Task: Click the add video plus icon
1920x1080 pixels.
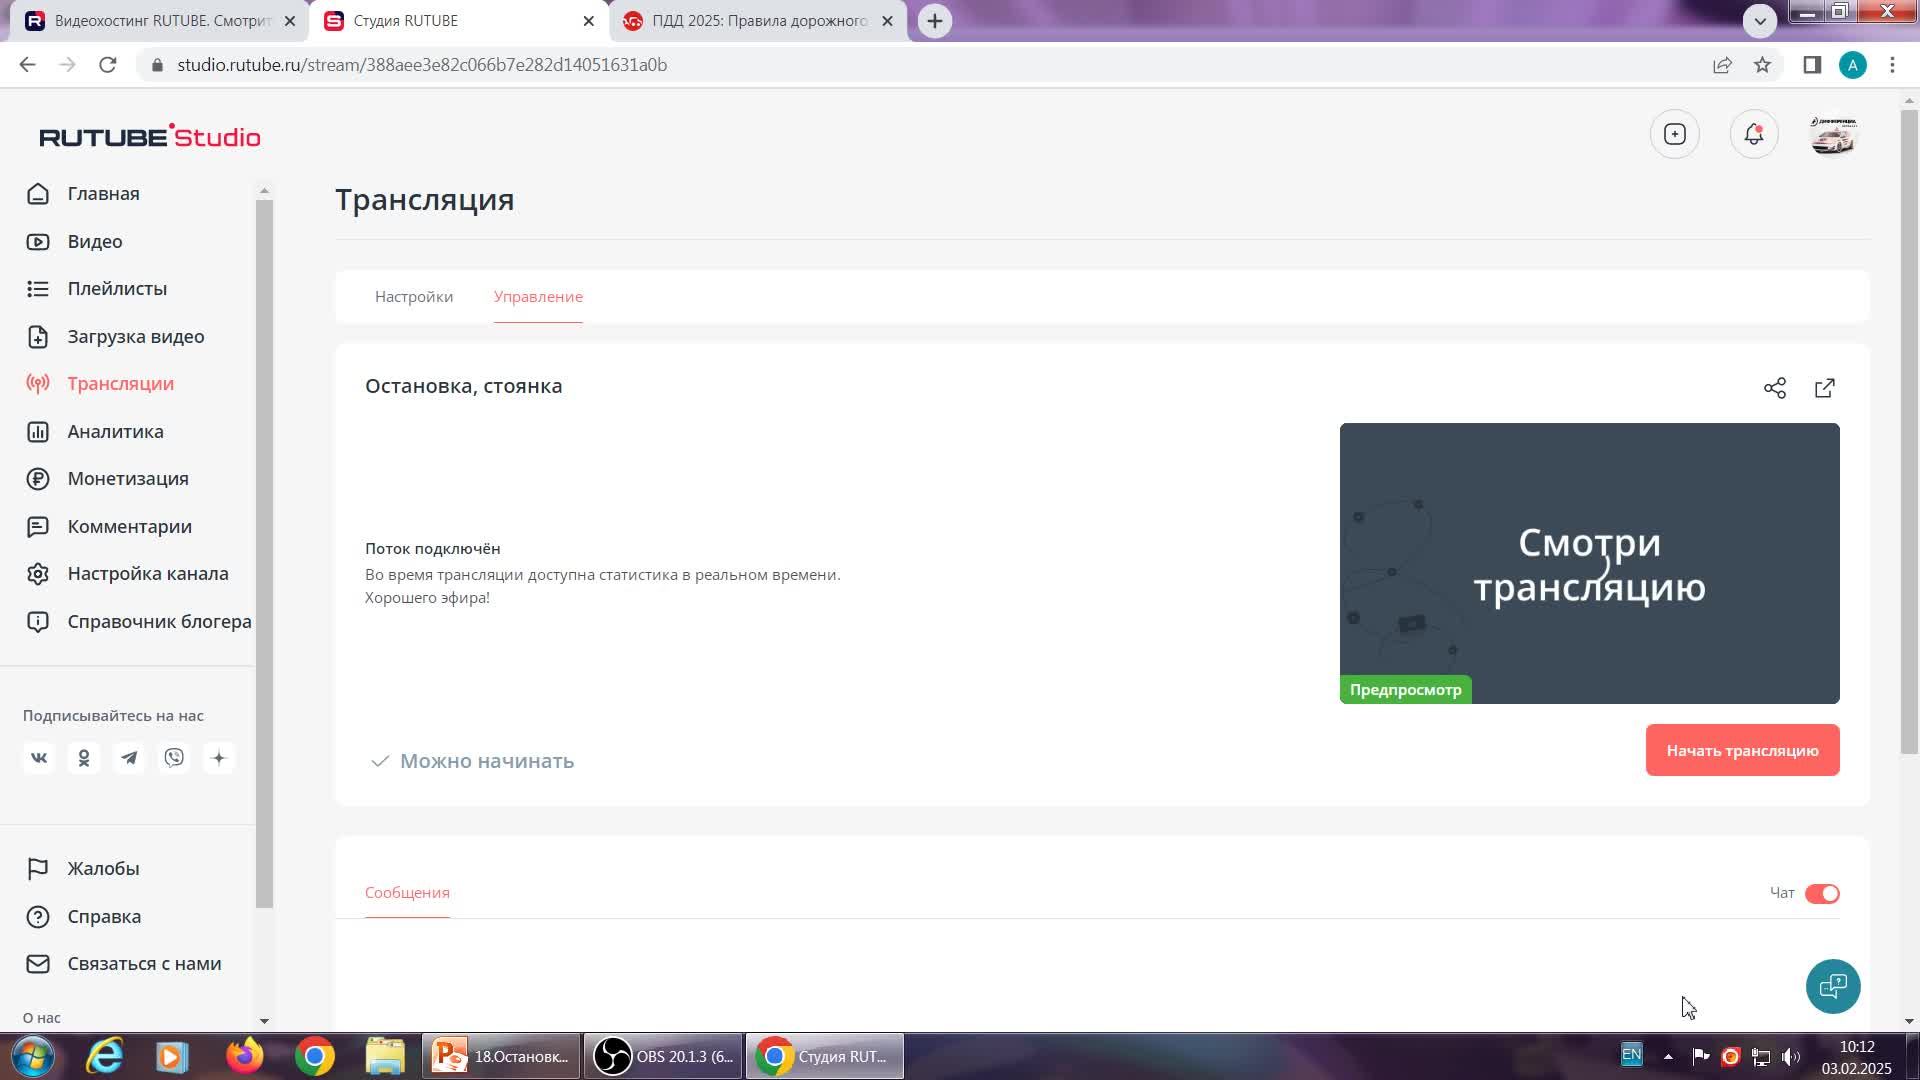Action: (1675, 134)
